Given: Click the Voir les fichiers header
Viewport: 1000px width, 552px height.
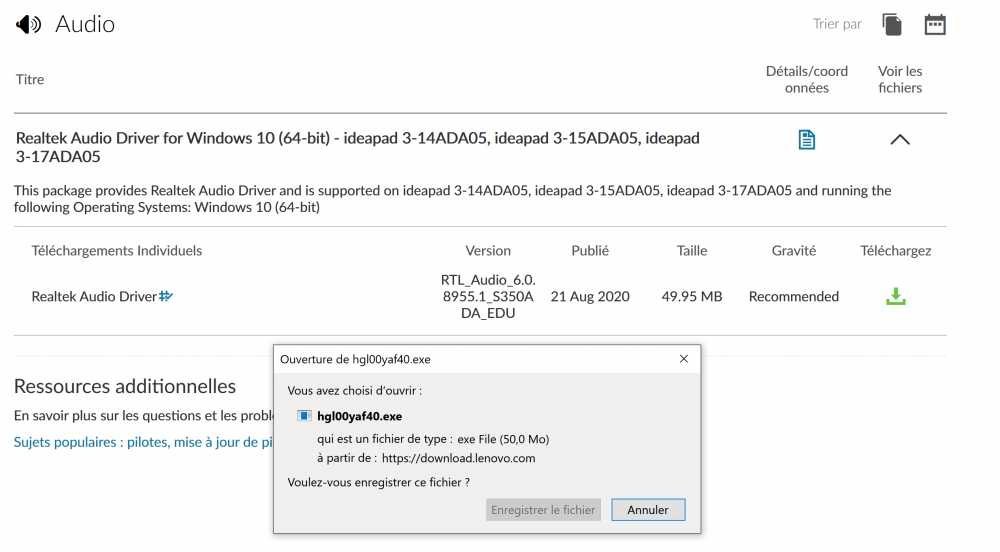Looking at the screenshot, I should tap(900, 79).
